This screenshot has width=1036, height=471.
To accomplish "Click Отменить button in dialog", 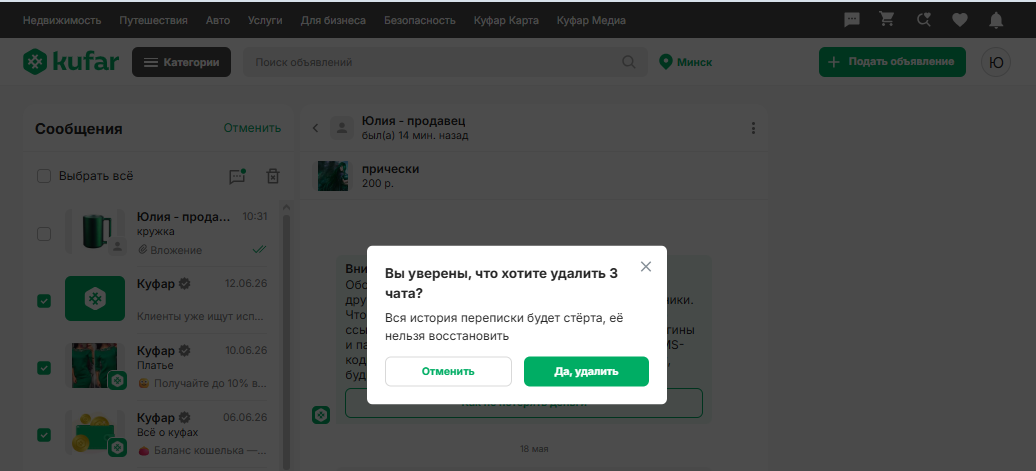I will coord(448,371).
